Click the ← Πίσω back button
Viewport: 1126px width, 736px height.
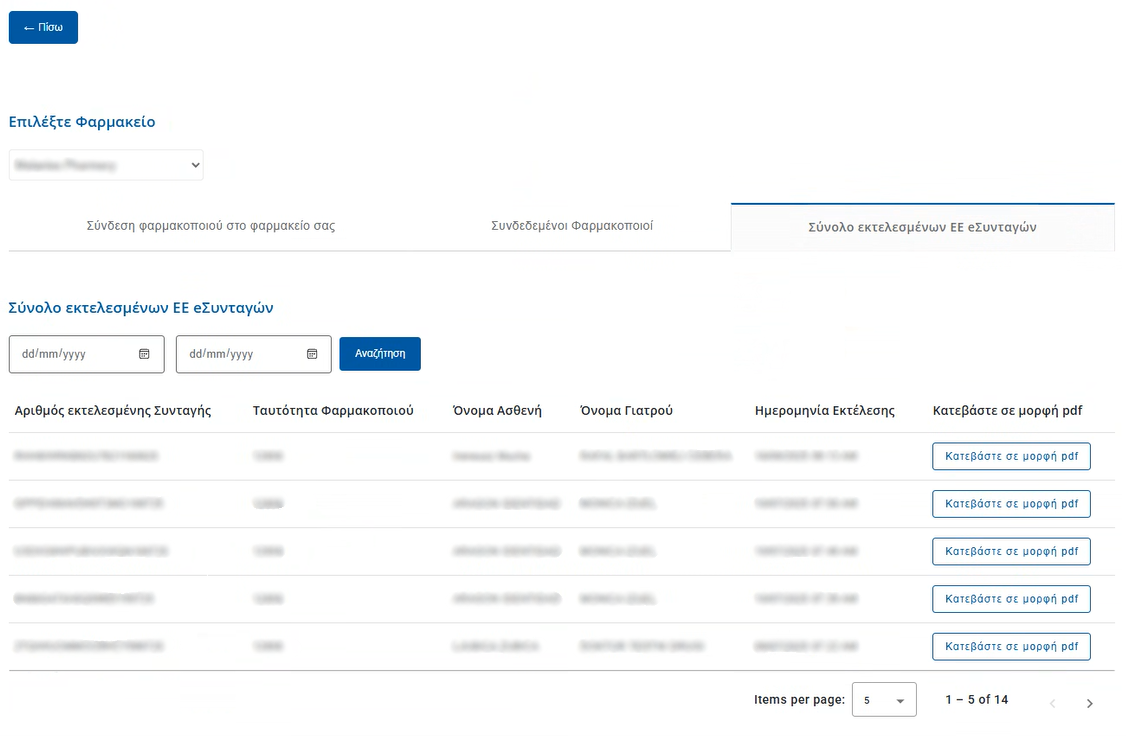[43, 27]
